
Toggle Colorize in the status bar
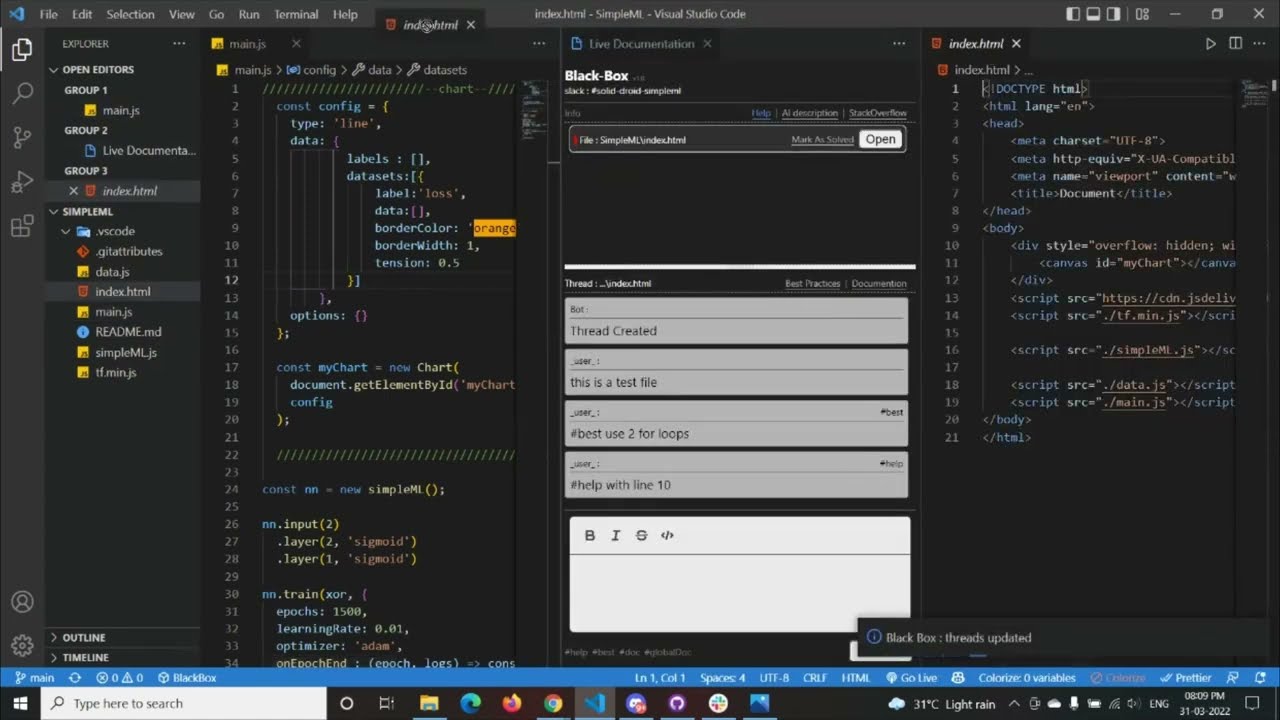click(1118, 678)
